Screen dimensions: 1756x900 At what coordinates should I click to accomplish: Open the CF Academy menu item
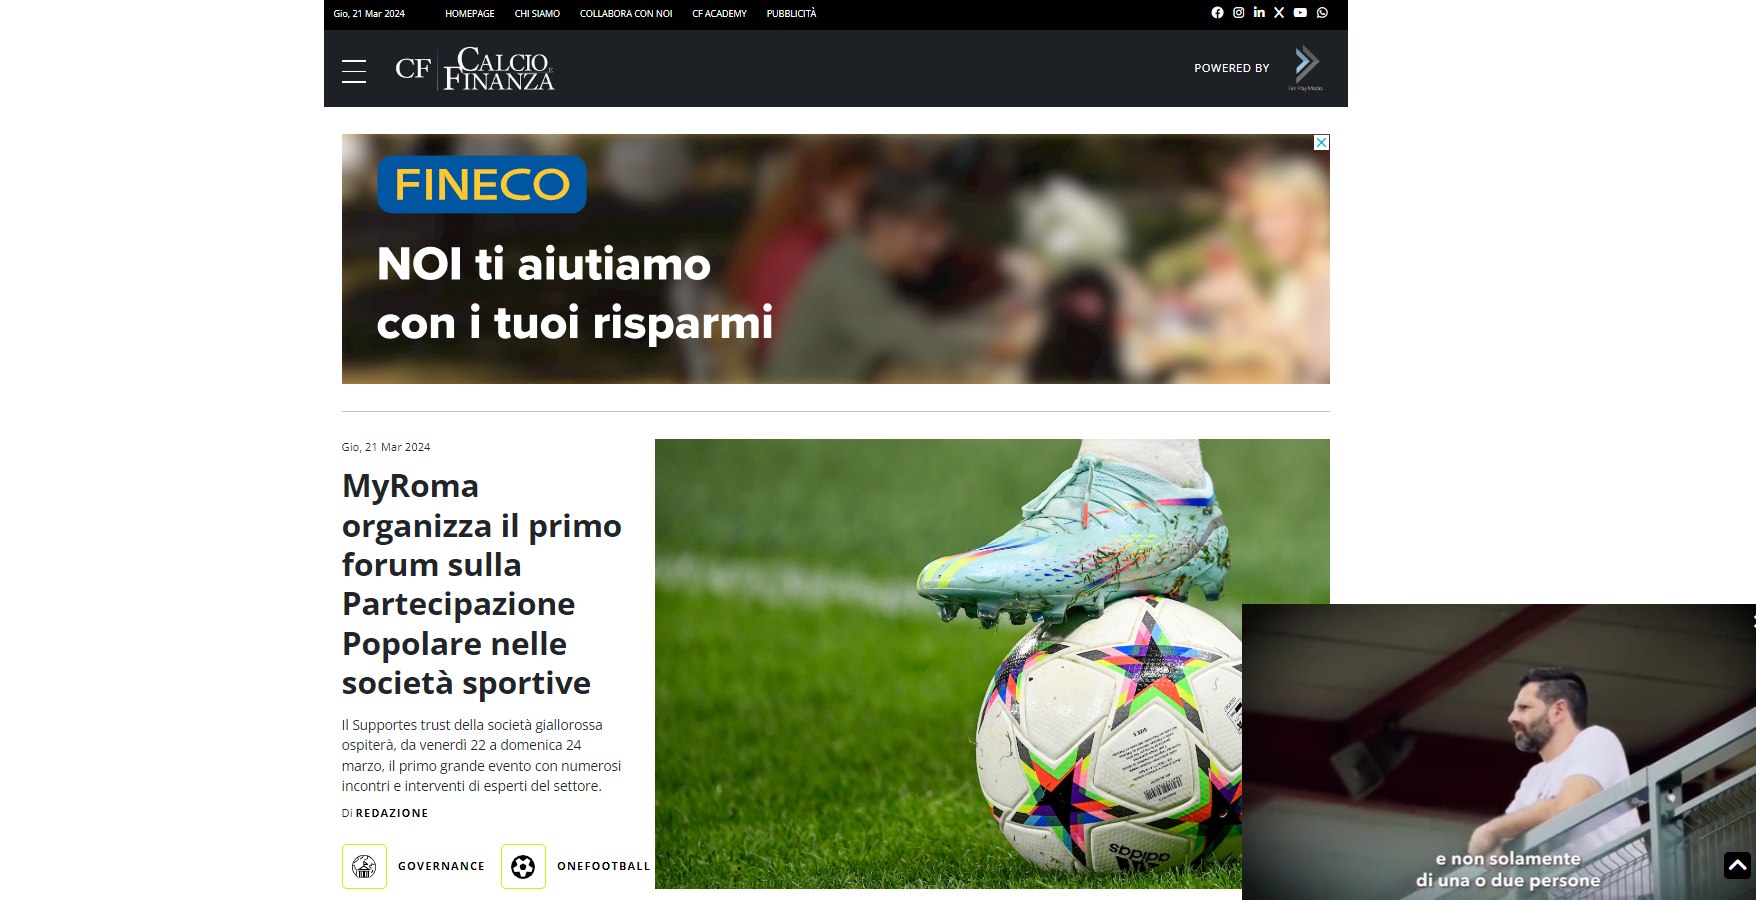(x=719, y=14)
